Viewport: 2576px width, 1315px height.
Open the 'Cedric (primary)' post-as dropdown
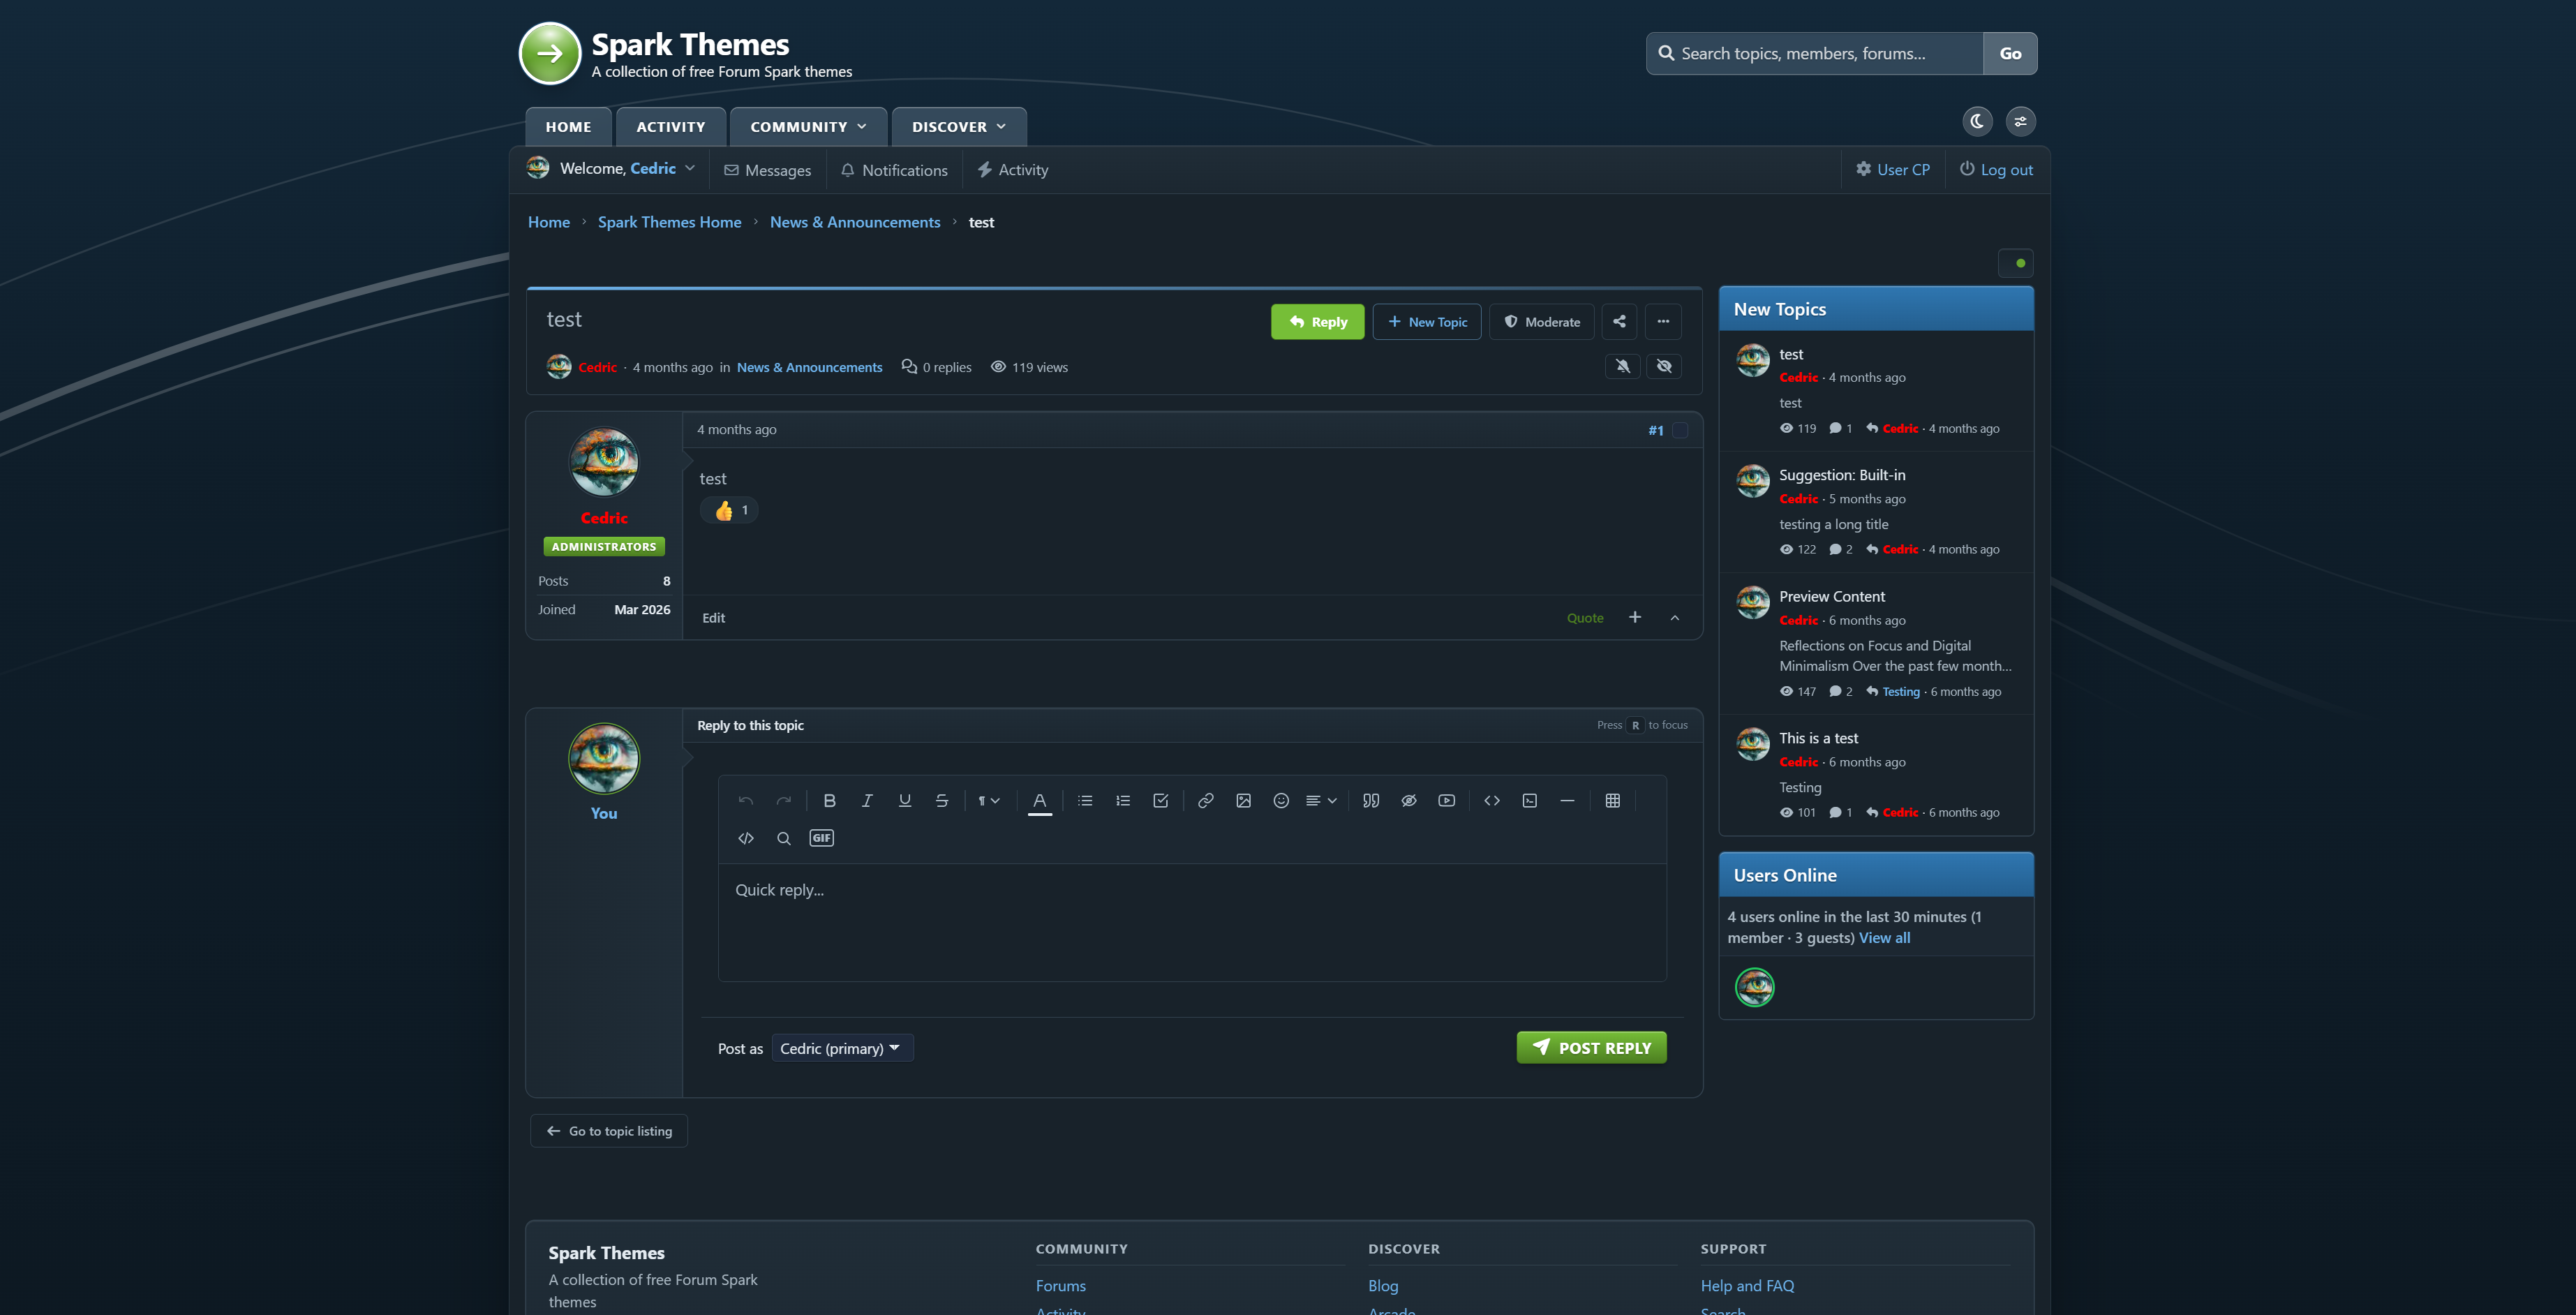click(842, 1048)
